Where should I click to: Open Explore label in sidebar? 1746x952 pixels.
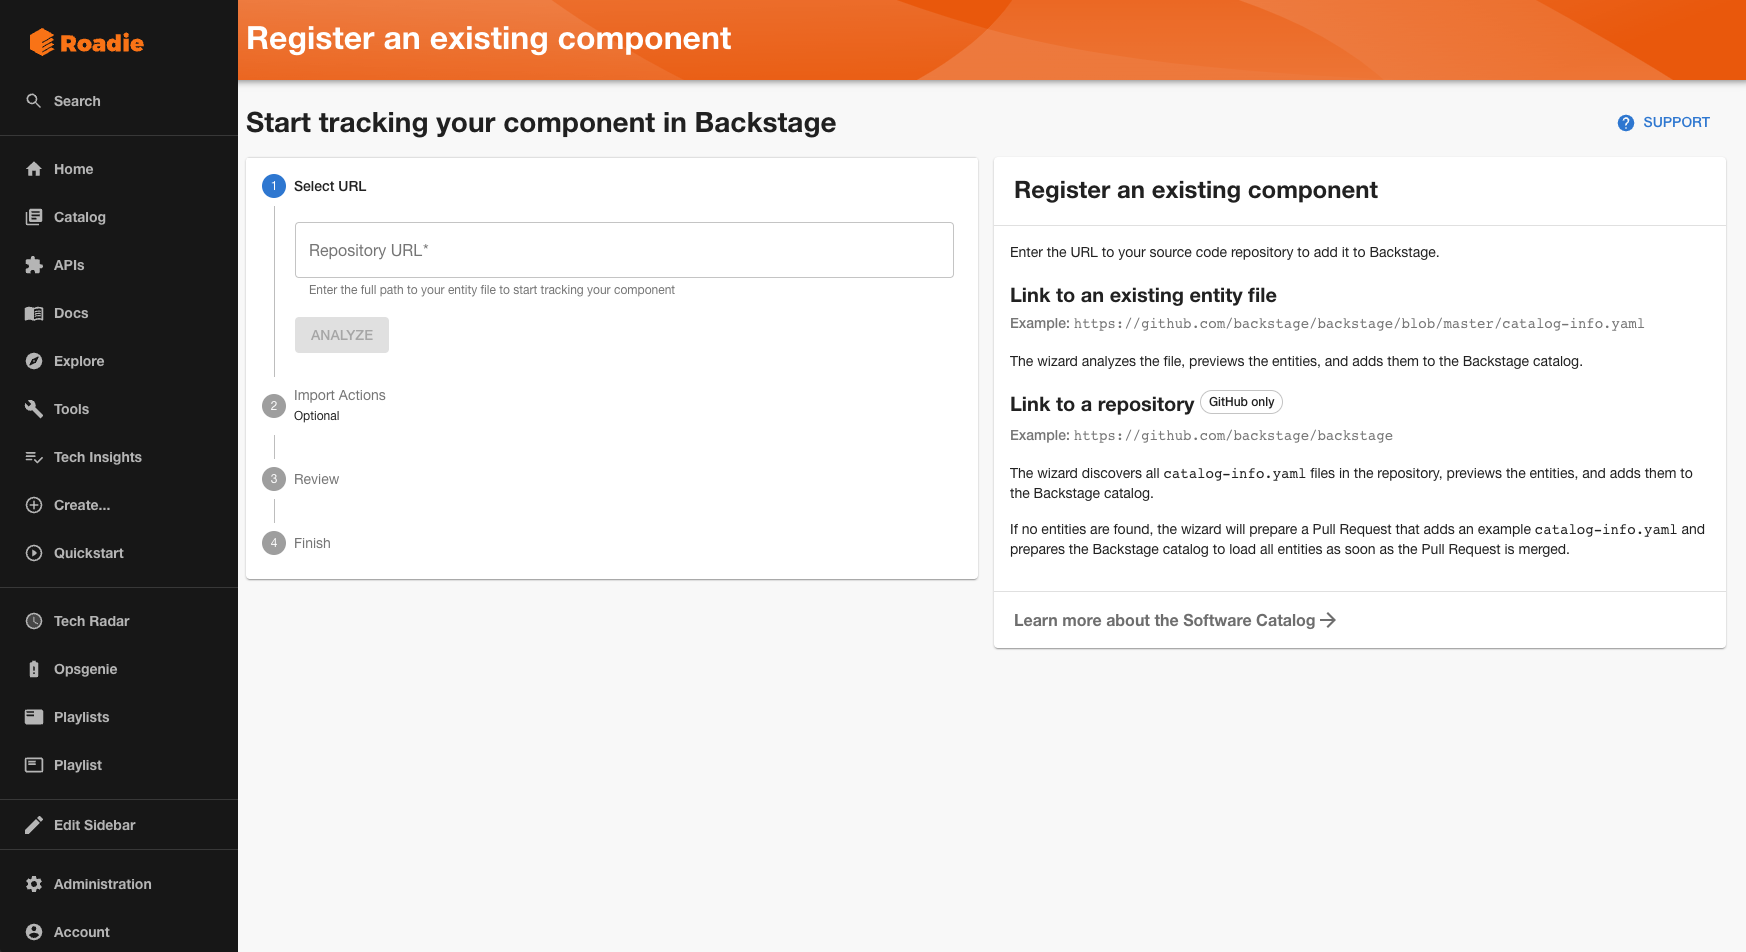point(79,361)
